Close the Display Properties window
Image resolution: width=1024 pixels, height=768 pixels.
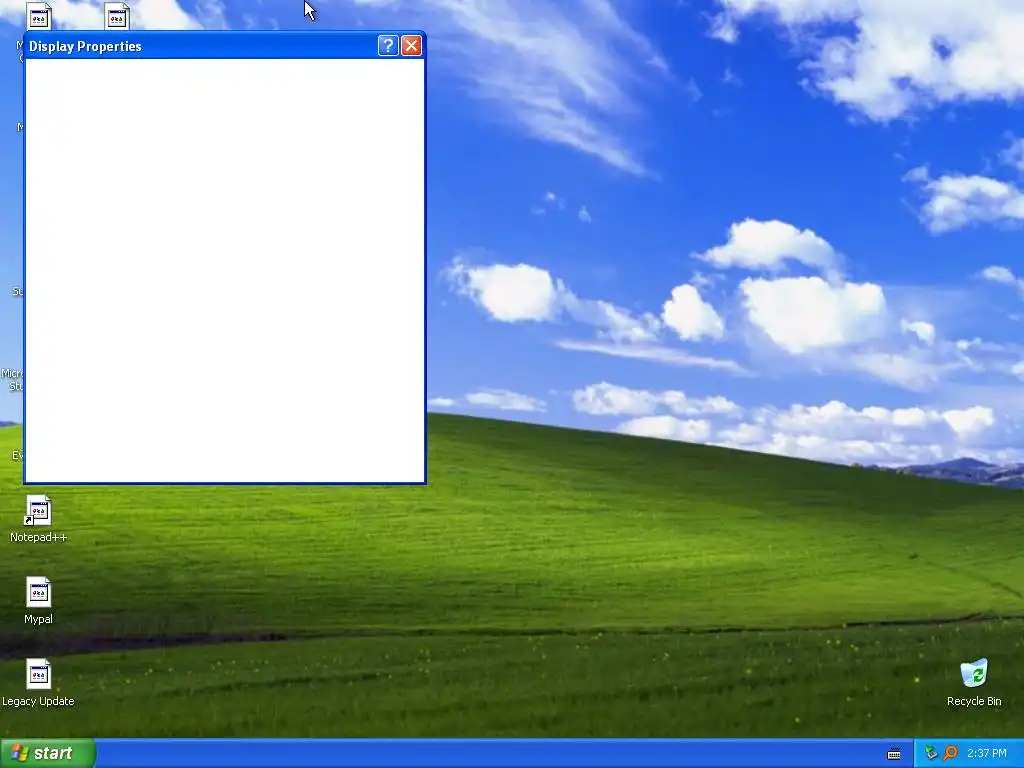click(411, 46)
